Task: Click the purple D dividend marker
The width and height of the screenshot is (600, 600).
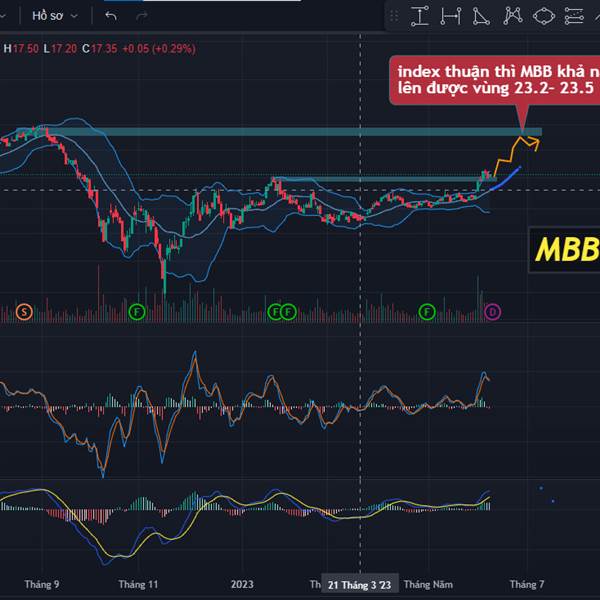Action: (x=492, y=312)
